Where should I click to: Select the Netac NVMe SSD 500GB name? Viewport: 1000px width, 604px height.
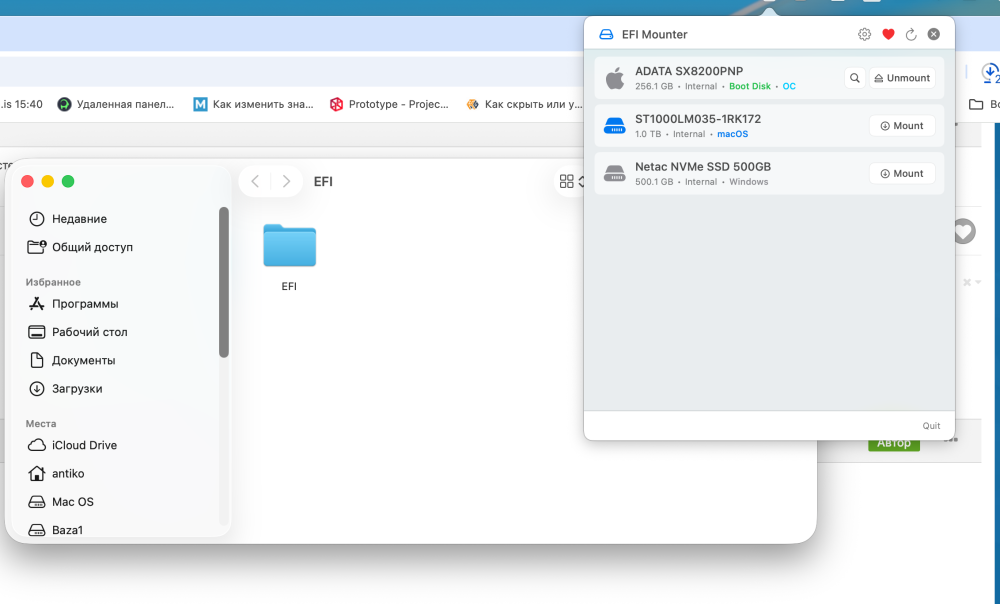coord(703,167)
